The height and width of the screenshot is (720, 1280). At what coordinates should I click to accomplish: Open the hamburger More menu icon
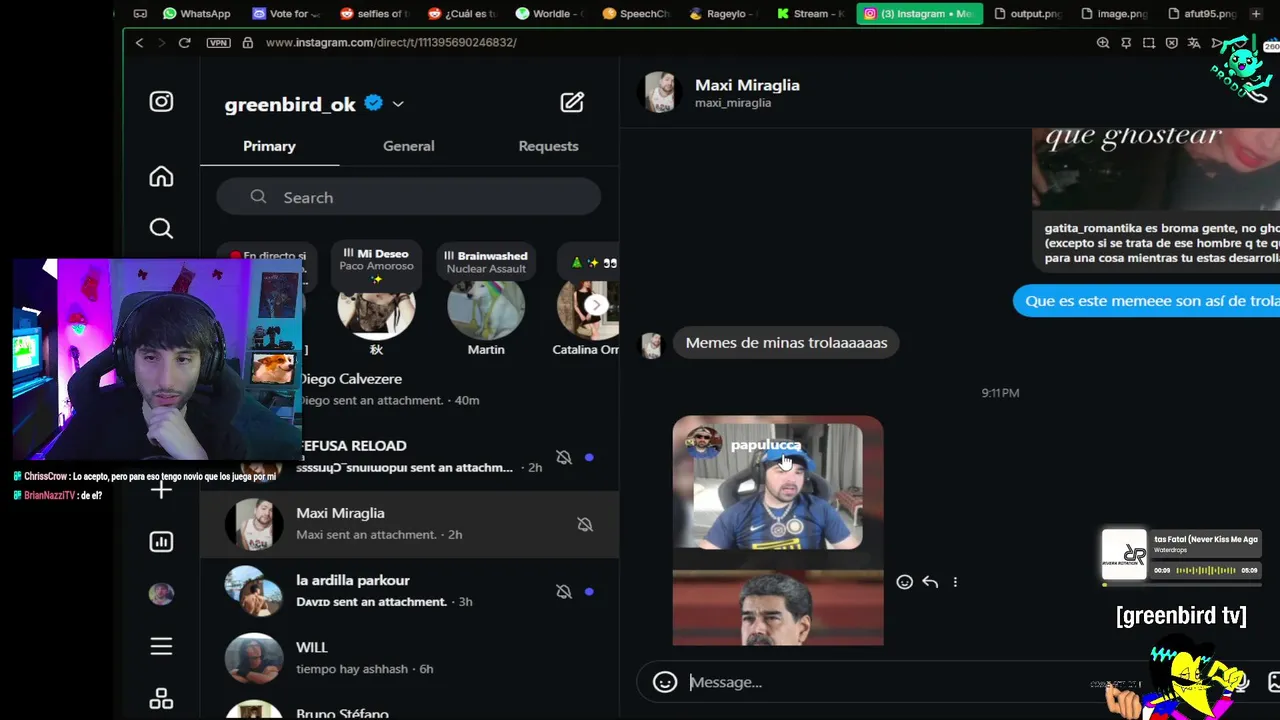click(161, 647)
